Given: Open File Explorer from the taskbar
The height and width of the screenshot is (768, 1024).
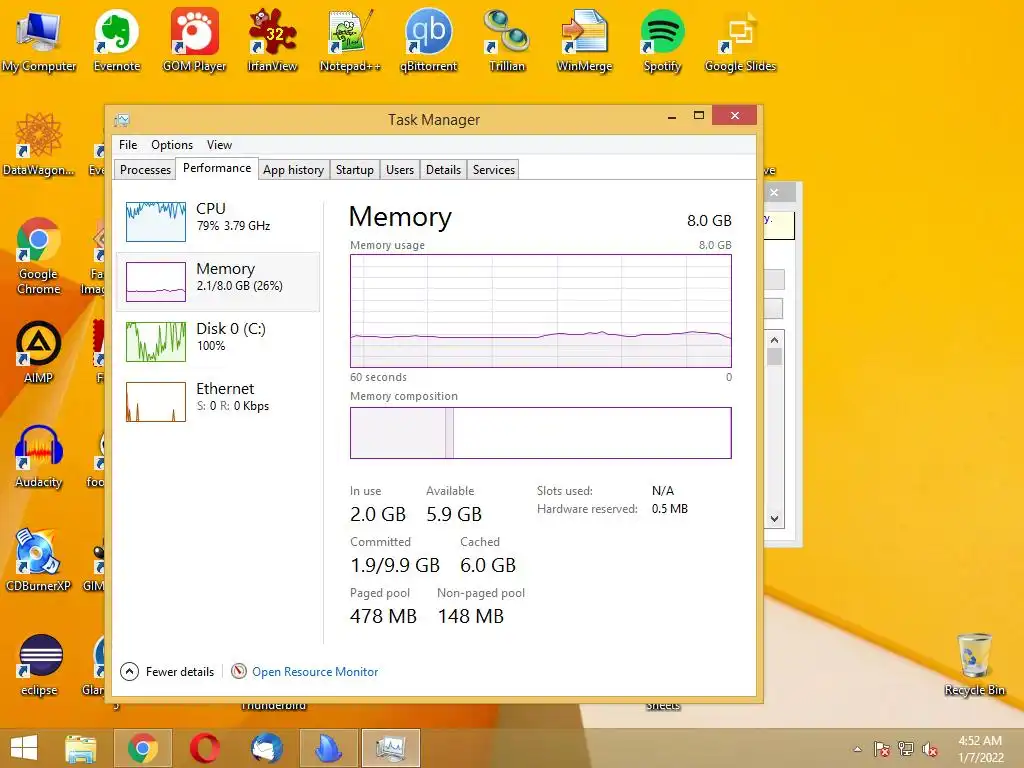Looking at the screenshot, I should 80,748.
